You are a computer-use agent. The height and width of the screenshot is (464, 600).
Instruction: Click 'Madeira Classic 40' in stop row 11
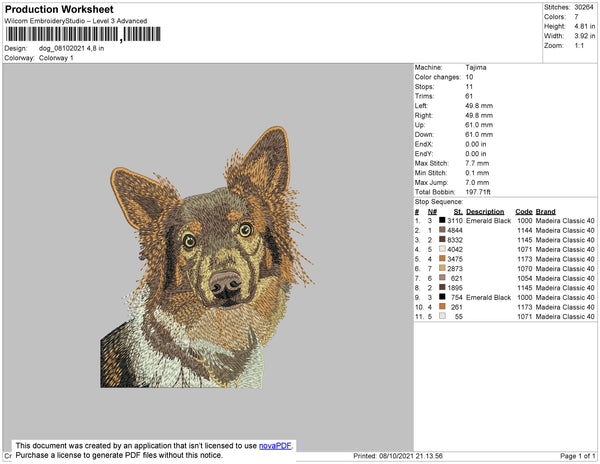(x=565, y=316)
